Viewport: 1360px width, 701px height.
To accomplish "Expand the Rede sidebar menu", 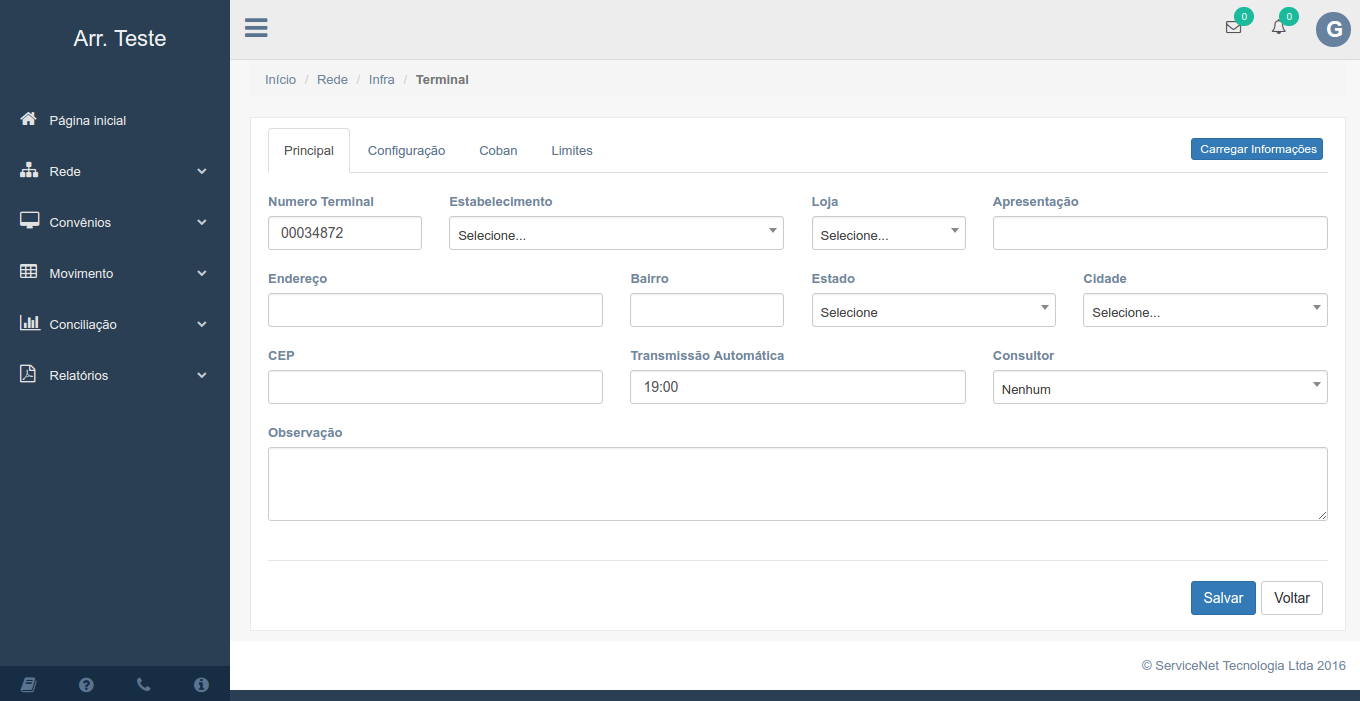I will 114,171.
